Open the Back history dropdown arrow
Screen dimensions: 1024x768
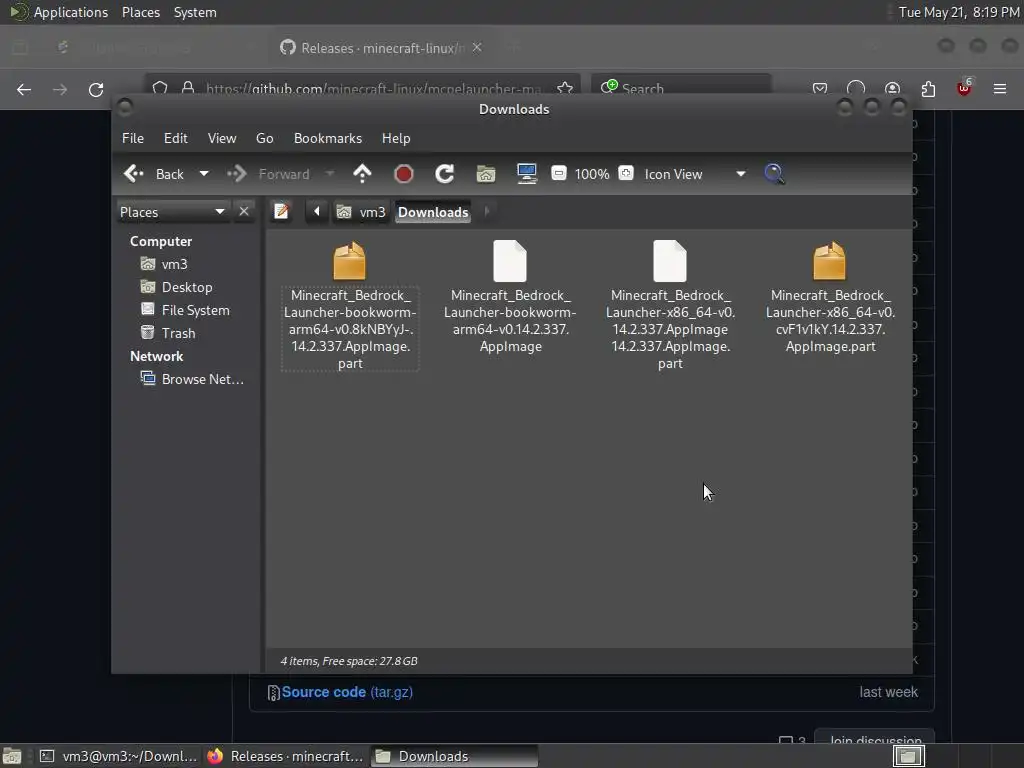point(204,174)
